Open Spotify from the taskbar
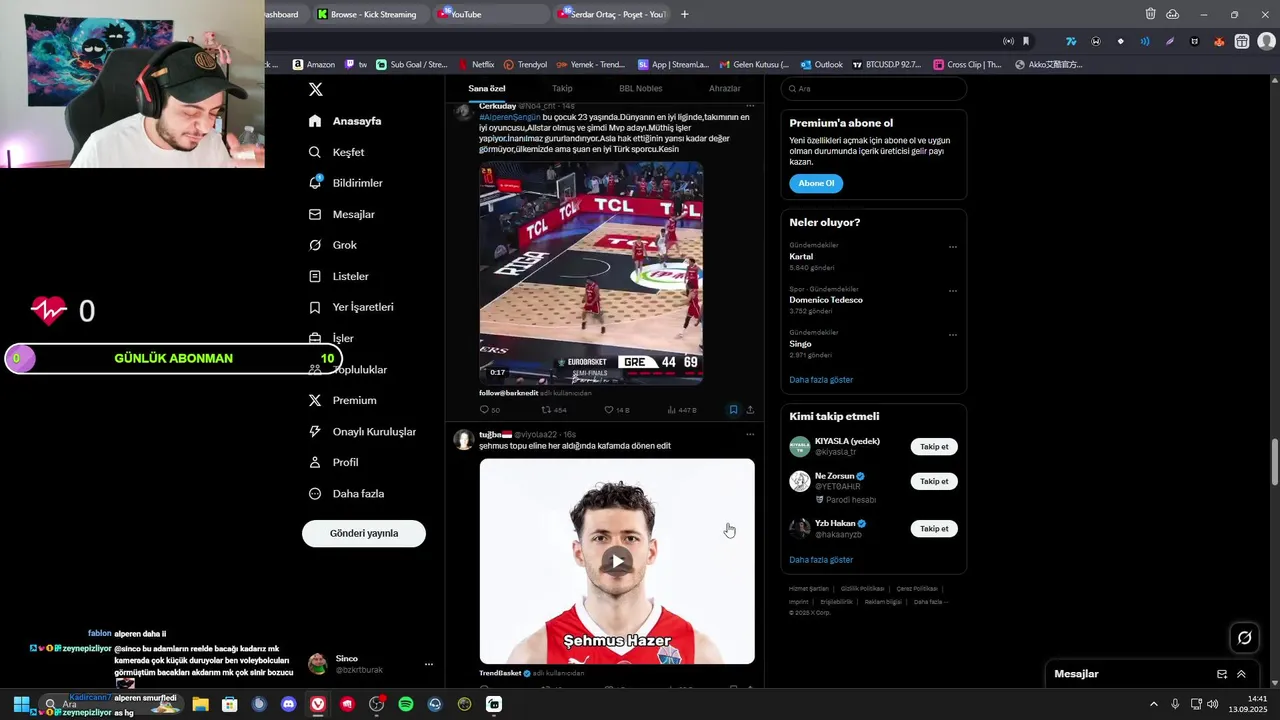 point(406,704)
